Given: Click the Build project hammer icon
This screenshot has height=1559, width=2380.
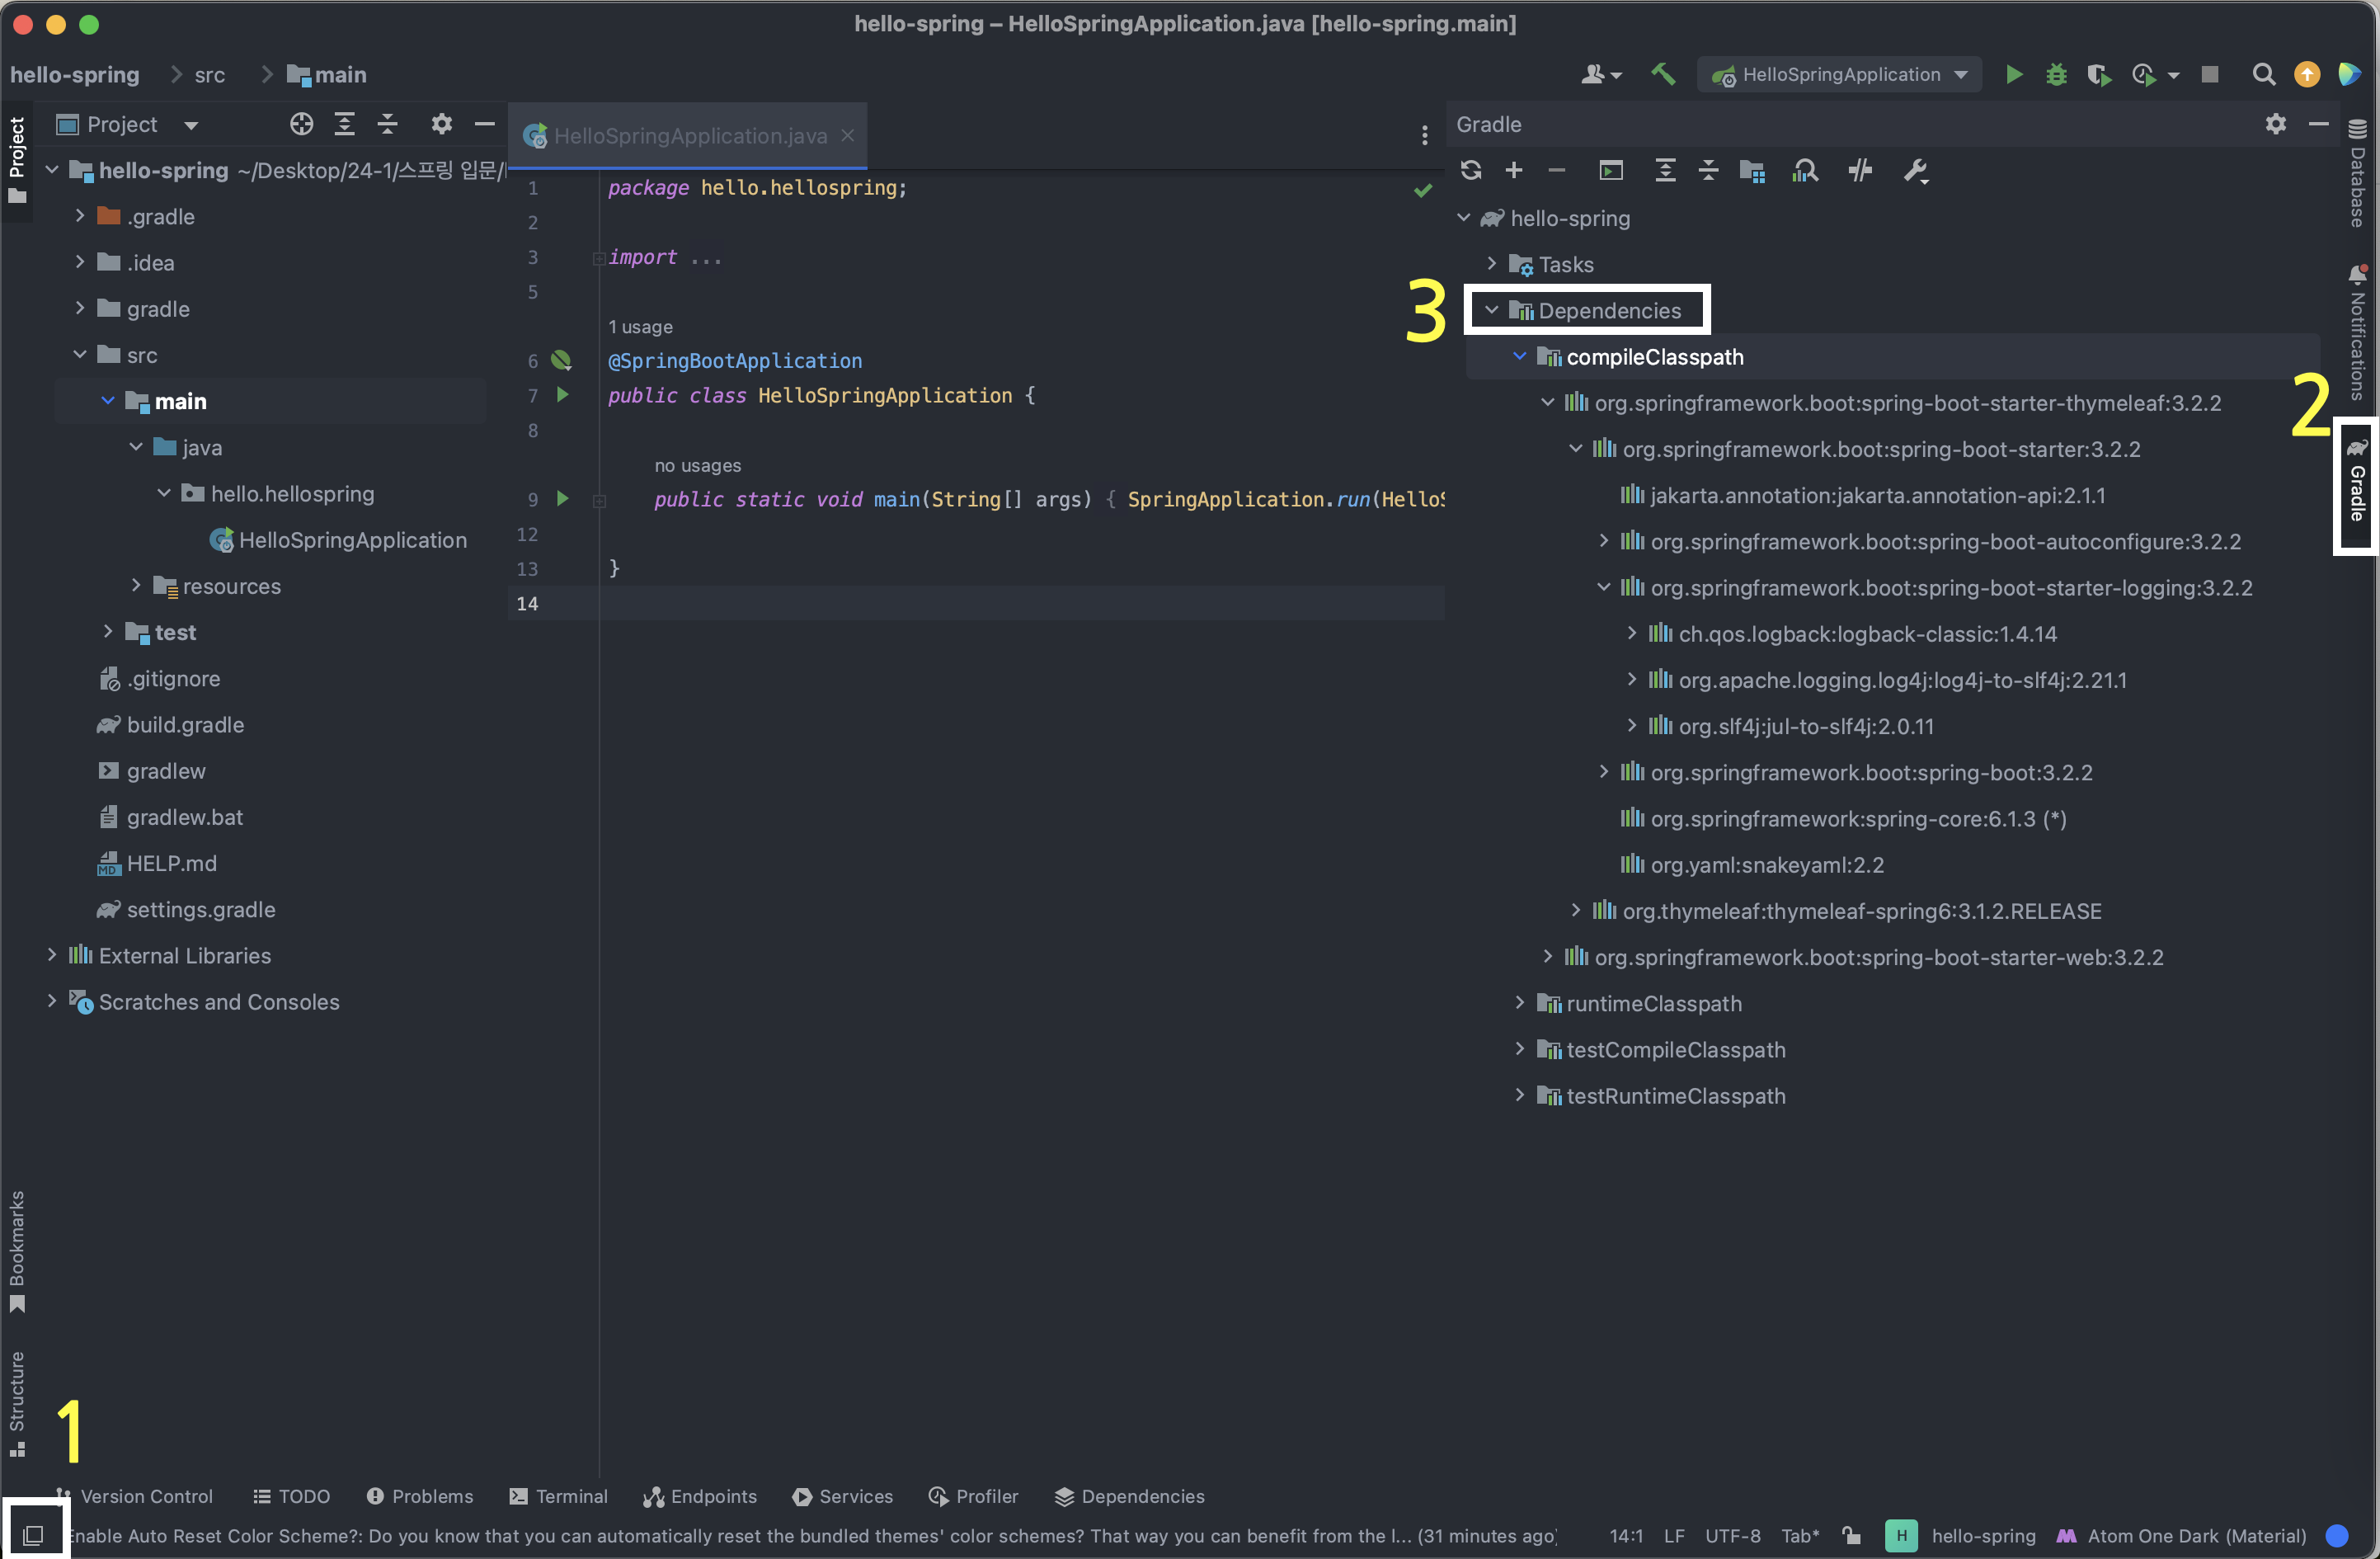Looking at the screenshot, I should tap(1663, 74).
